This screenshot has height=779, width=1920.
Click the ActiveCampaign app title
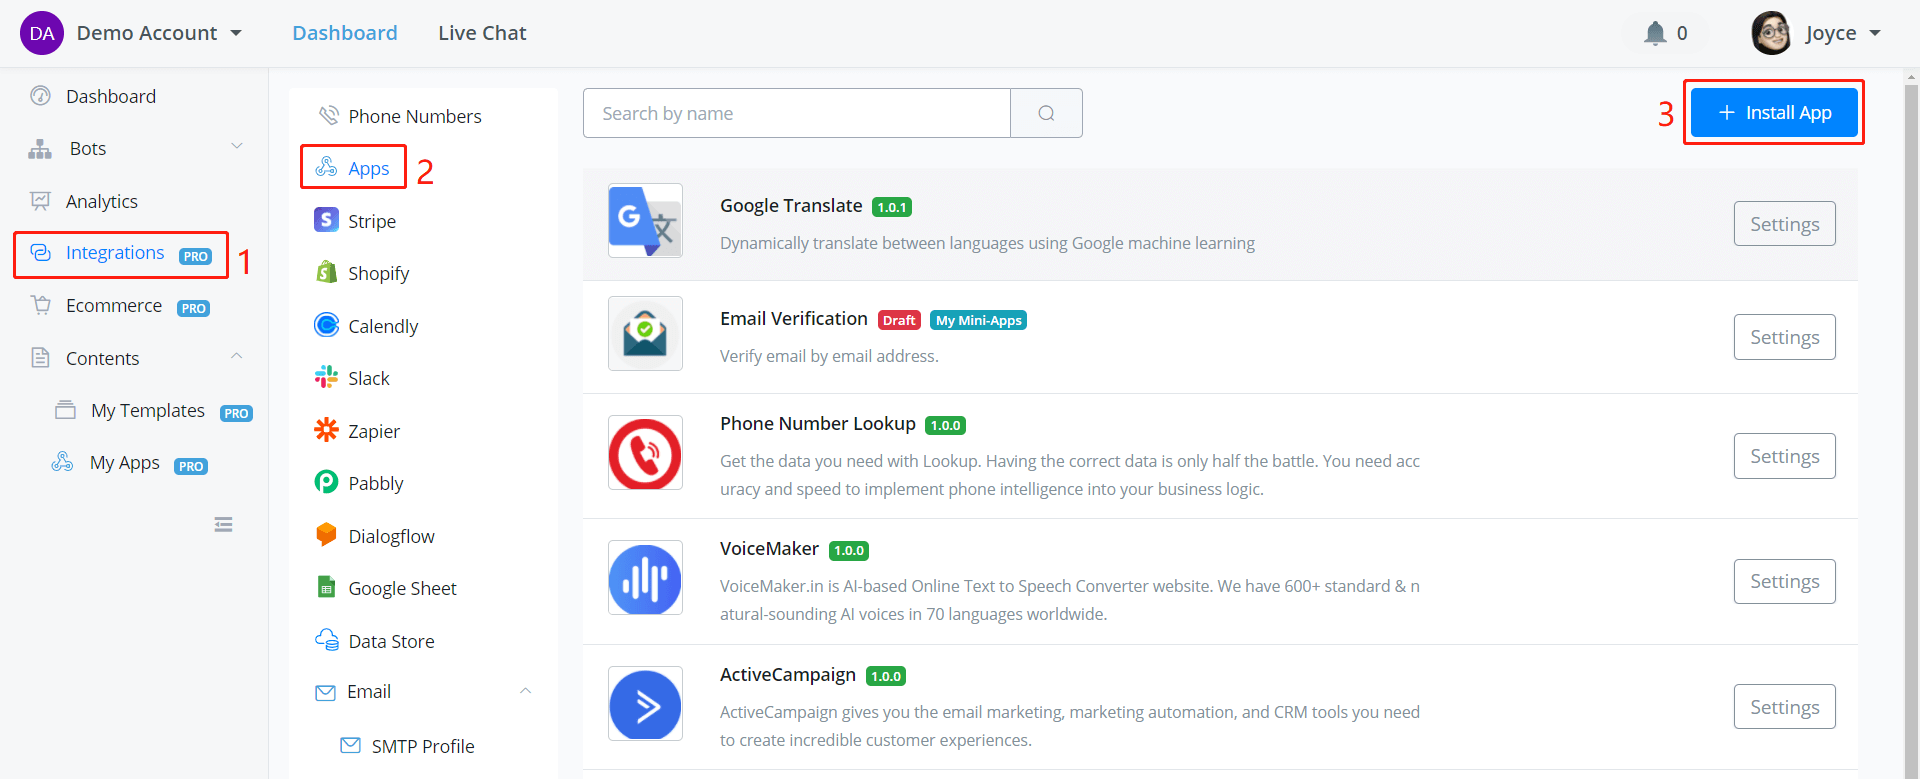[788, 674]
